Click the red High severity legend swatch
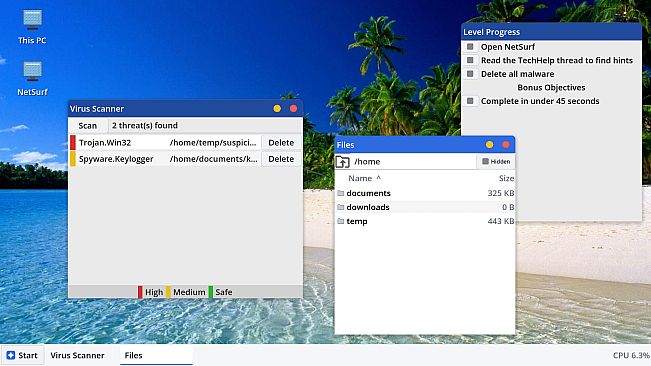This screenshot has height=366, width=651. (x=140, y=292)
